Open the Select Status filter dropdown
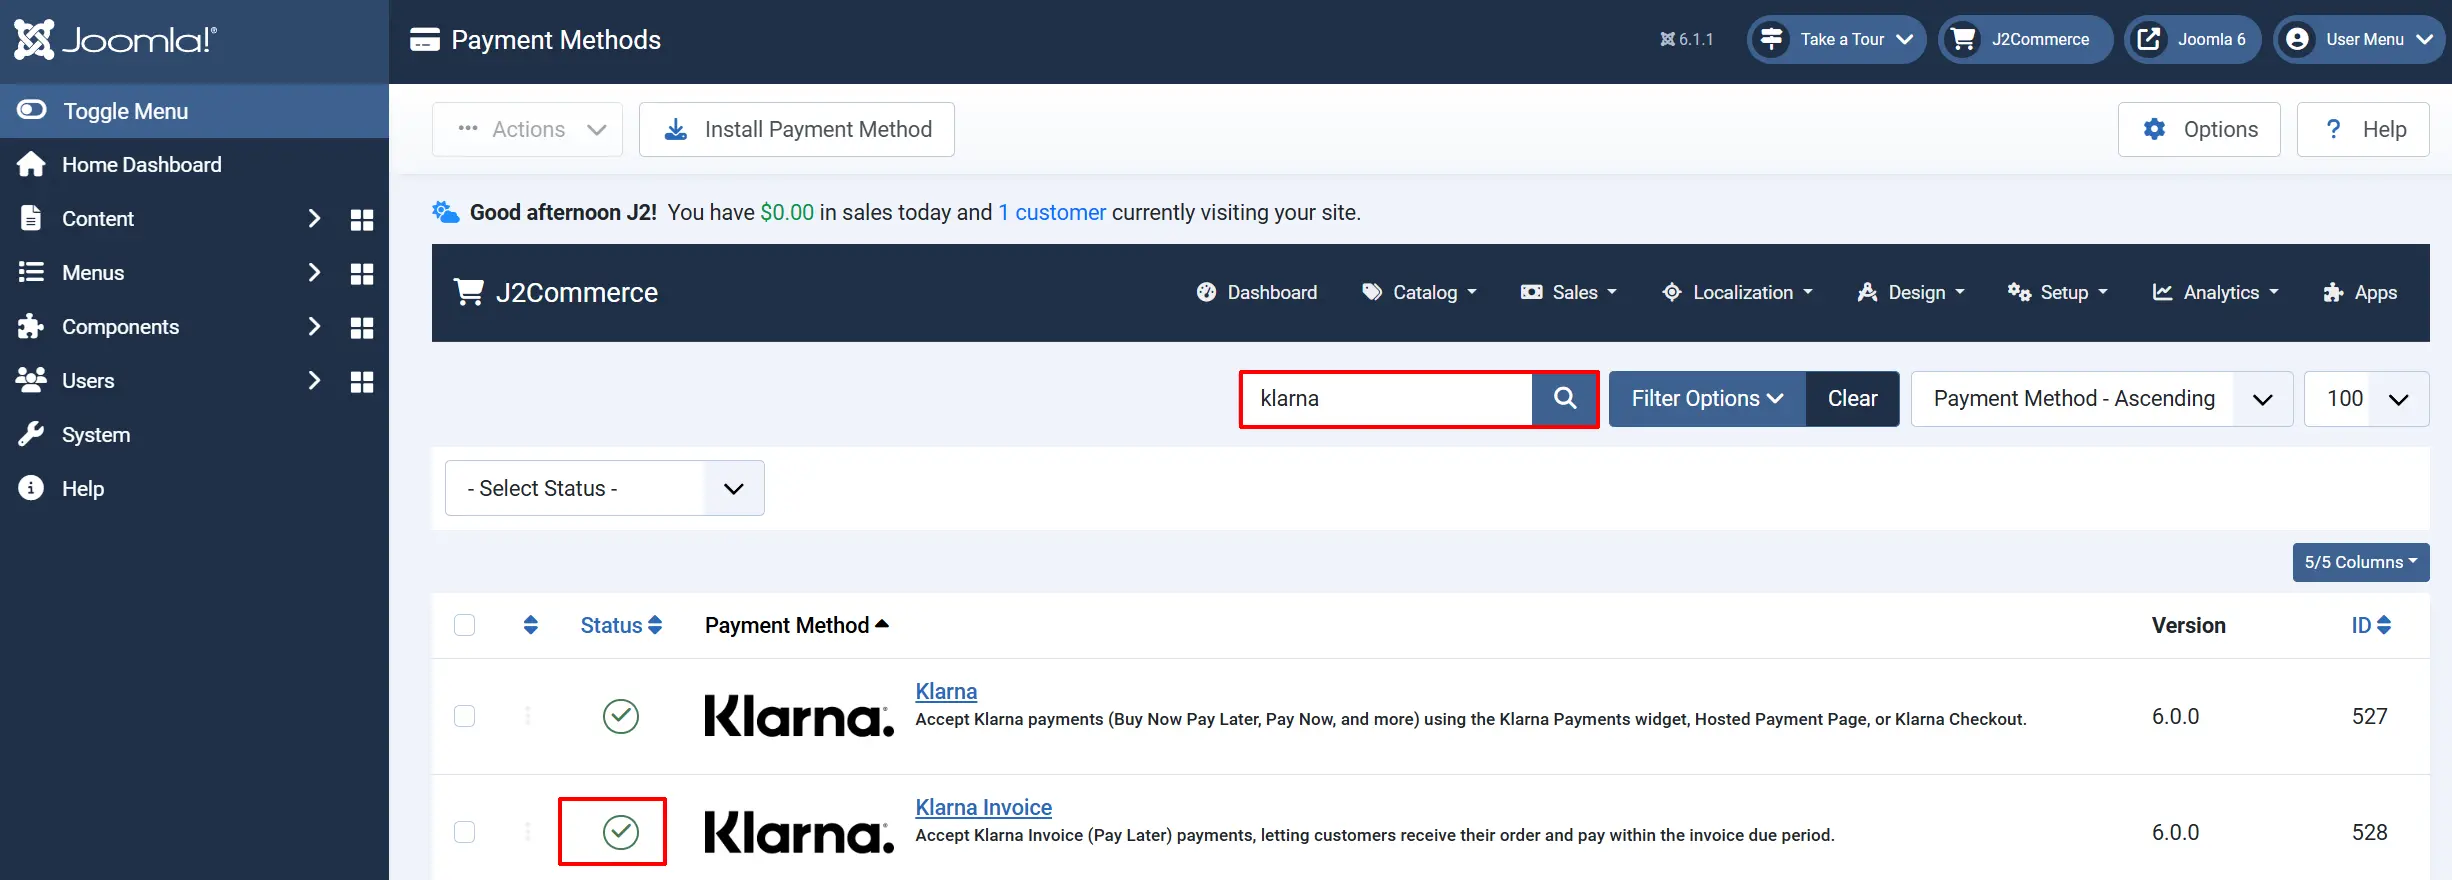2452x880 pixels. coord(605,488)
